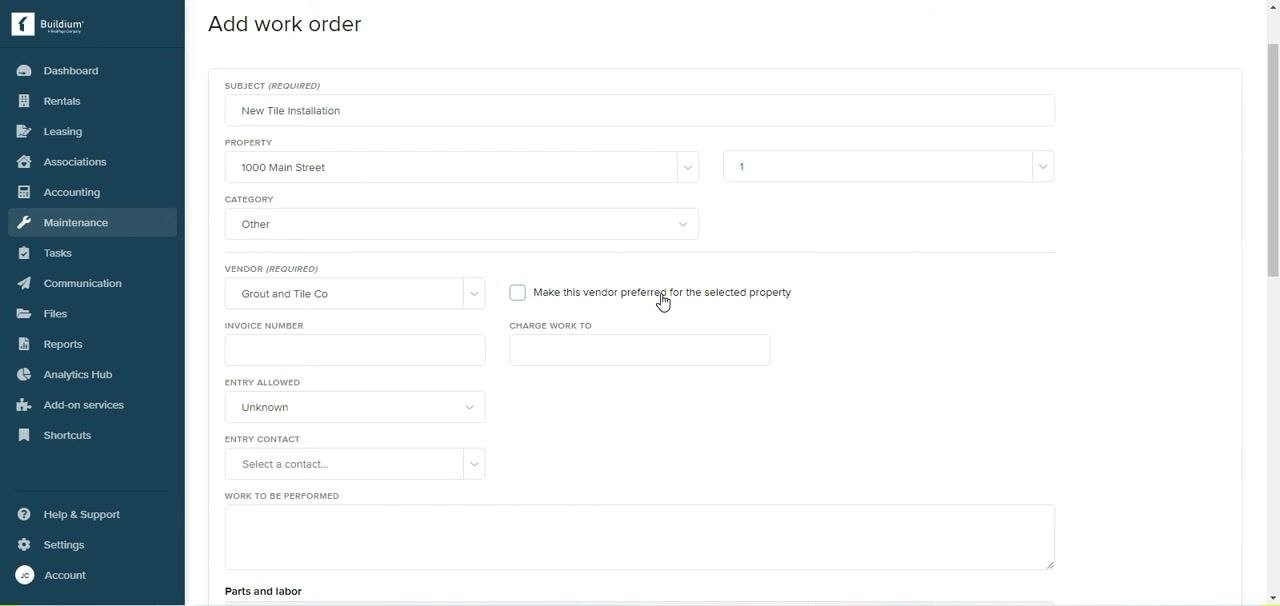Screen dimensions: 1280x606
Task: Click the Invoice Number input field
Action: coord(355,350)
